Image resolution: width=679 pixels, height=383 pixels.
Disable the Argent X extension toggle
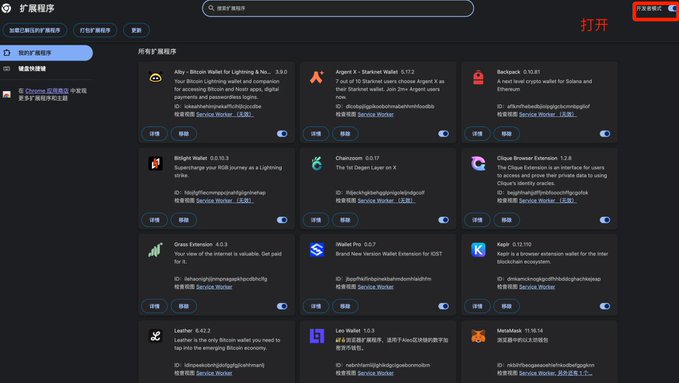[x=443, y=133]
